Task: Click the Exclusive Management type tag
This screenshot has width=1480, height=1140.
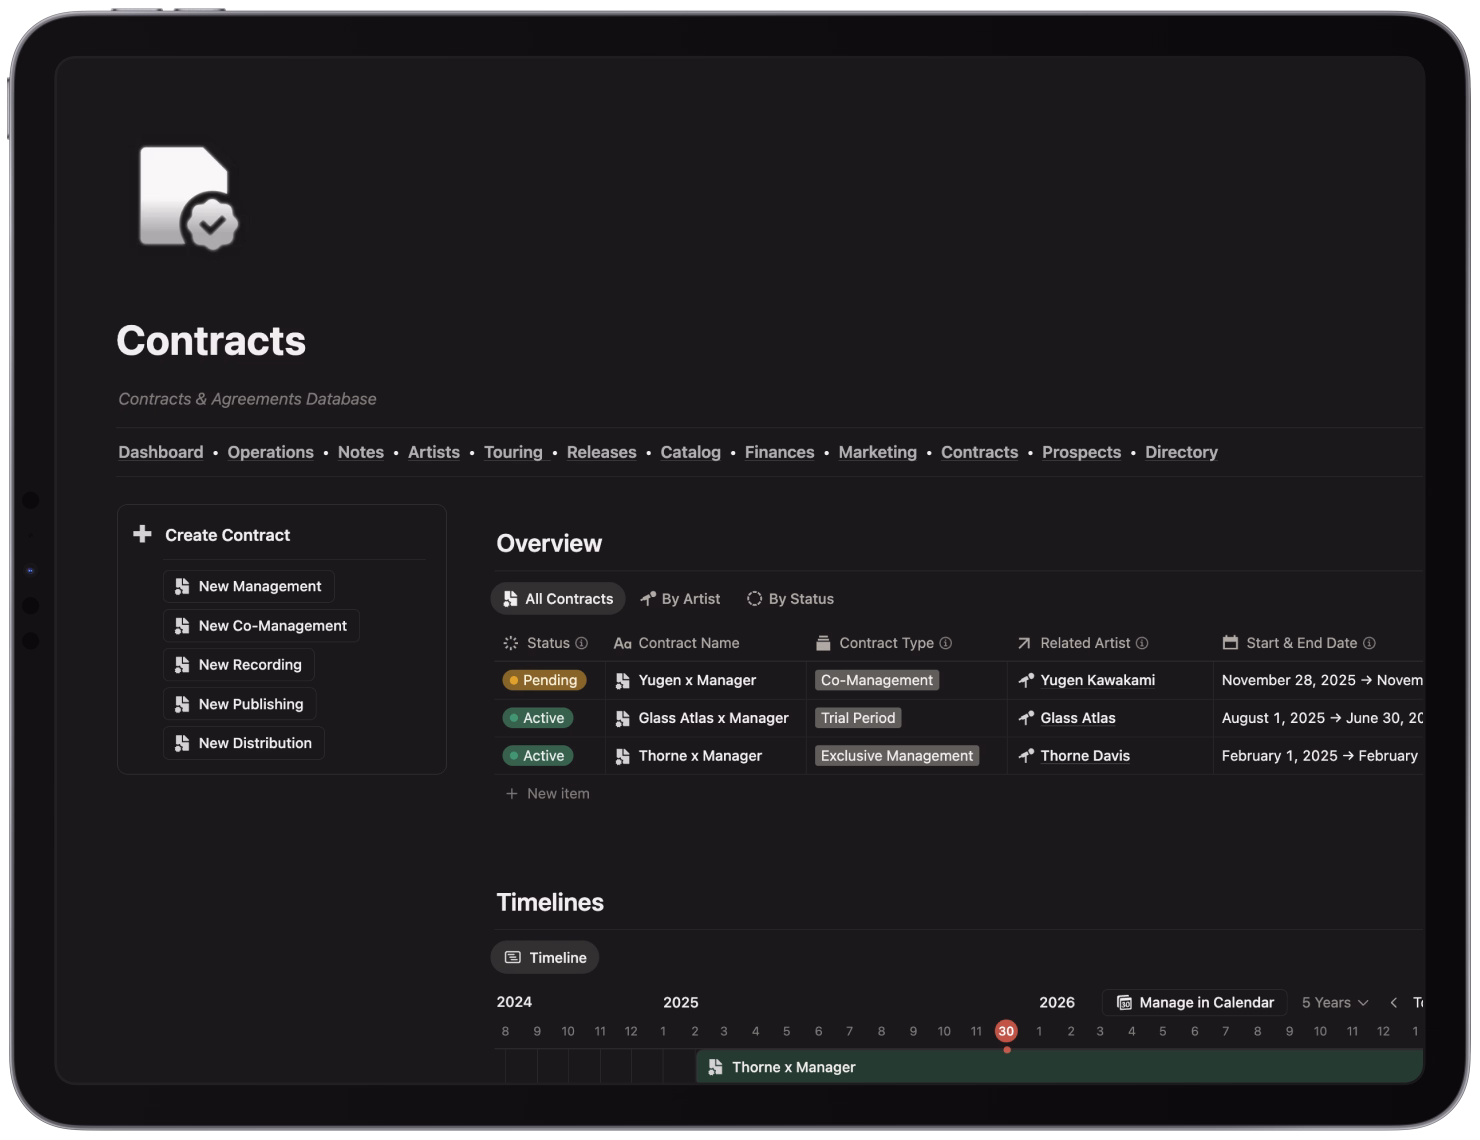Action: [x=897, y=756]
